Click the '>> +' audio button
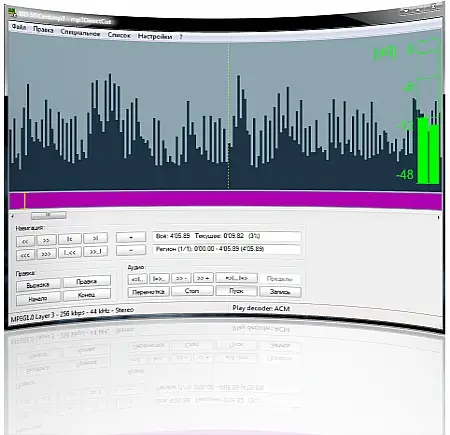The width and height of the screenshot is (450, 435). 203,278
